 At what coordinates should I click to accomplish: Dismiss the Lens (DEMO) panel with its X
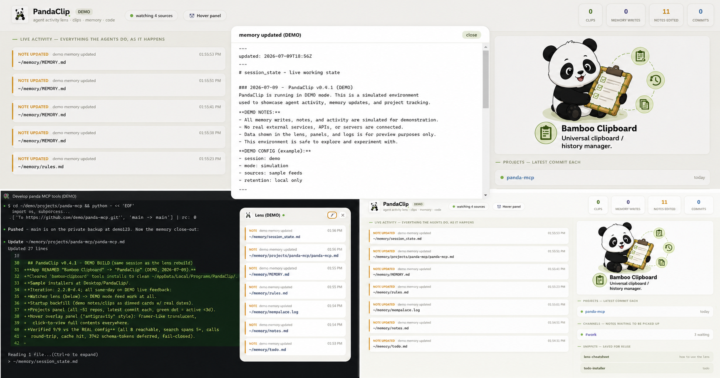click(343, 215)
